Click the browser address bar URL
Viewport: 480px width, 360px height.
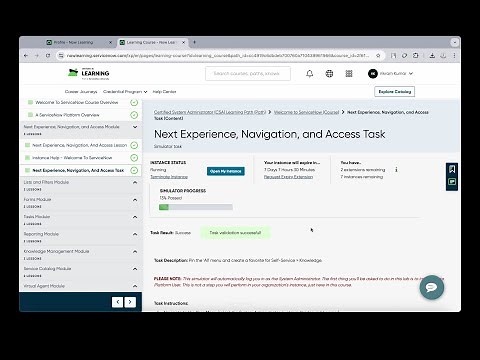(x=218, y=56)
